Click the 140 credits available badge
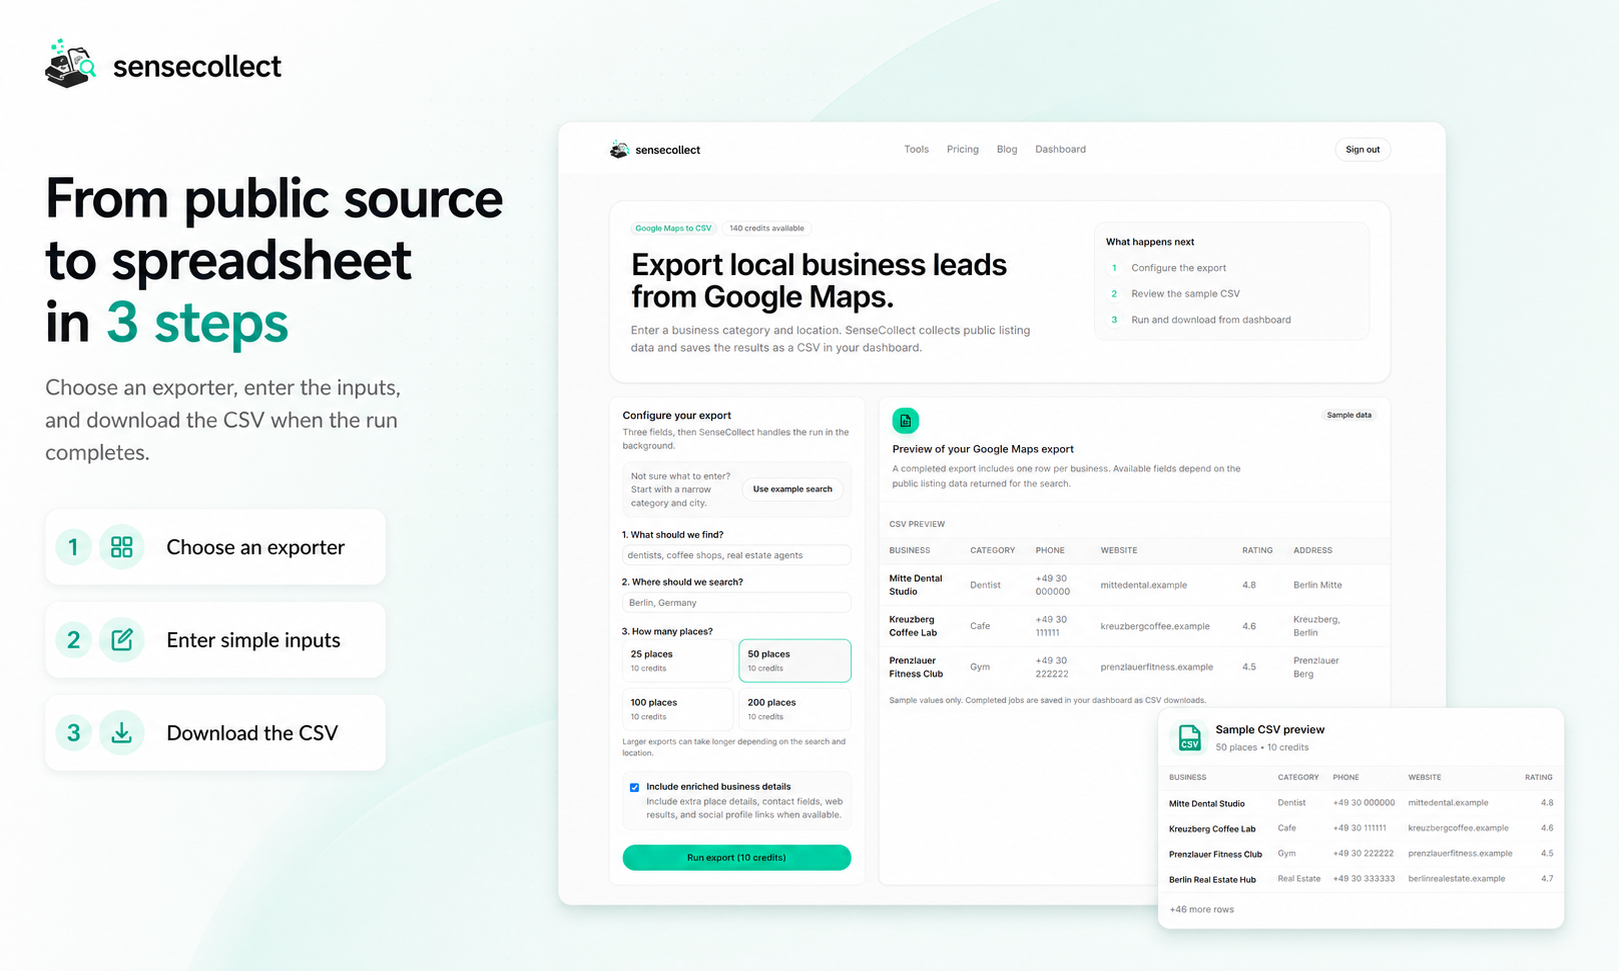Image resolution: width=1619 pixels, height=971 pixels. click(x=766, y=228)
